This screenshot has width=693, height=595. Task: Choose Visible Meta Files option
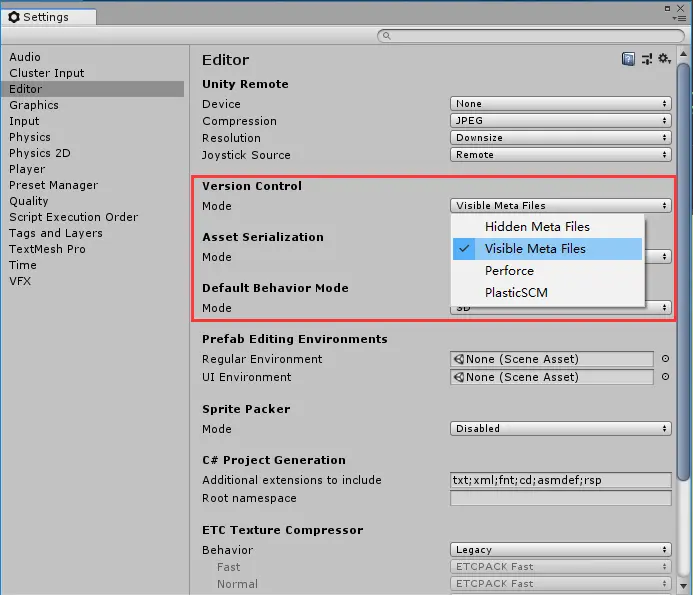pos(547,249)
